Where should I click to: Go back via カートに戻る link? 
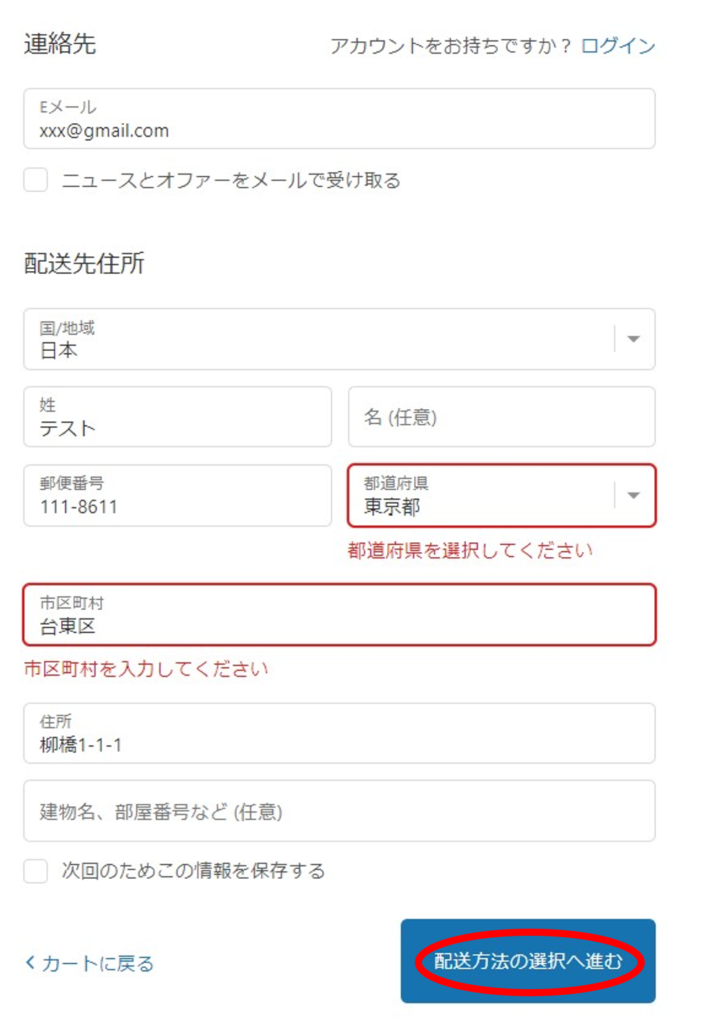89,963
